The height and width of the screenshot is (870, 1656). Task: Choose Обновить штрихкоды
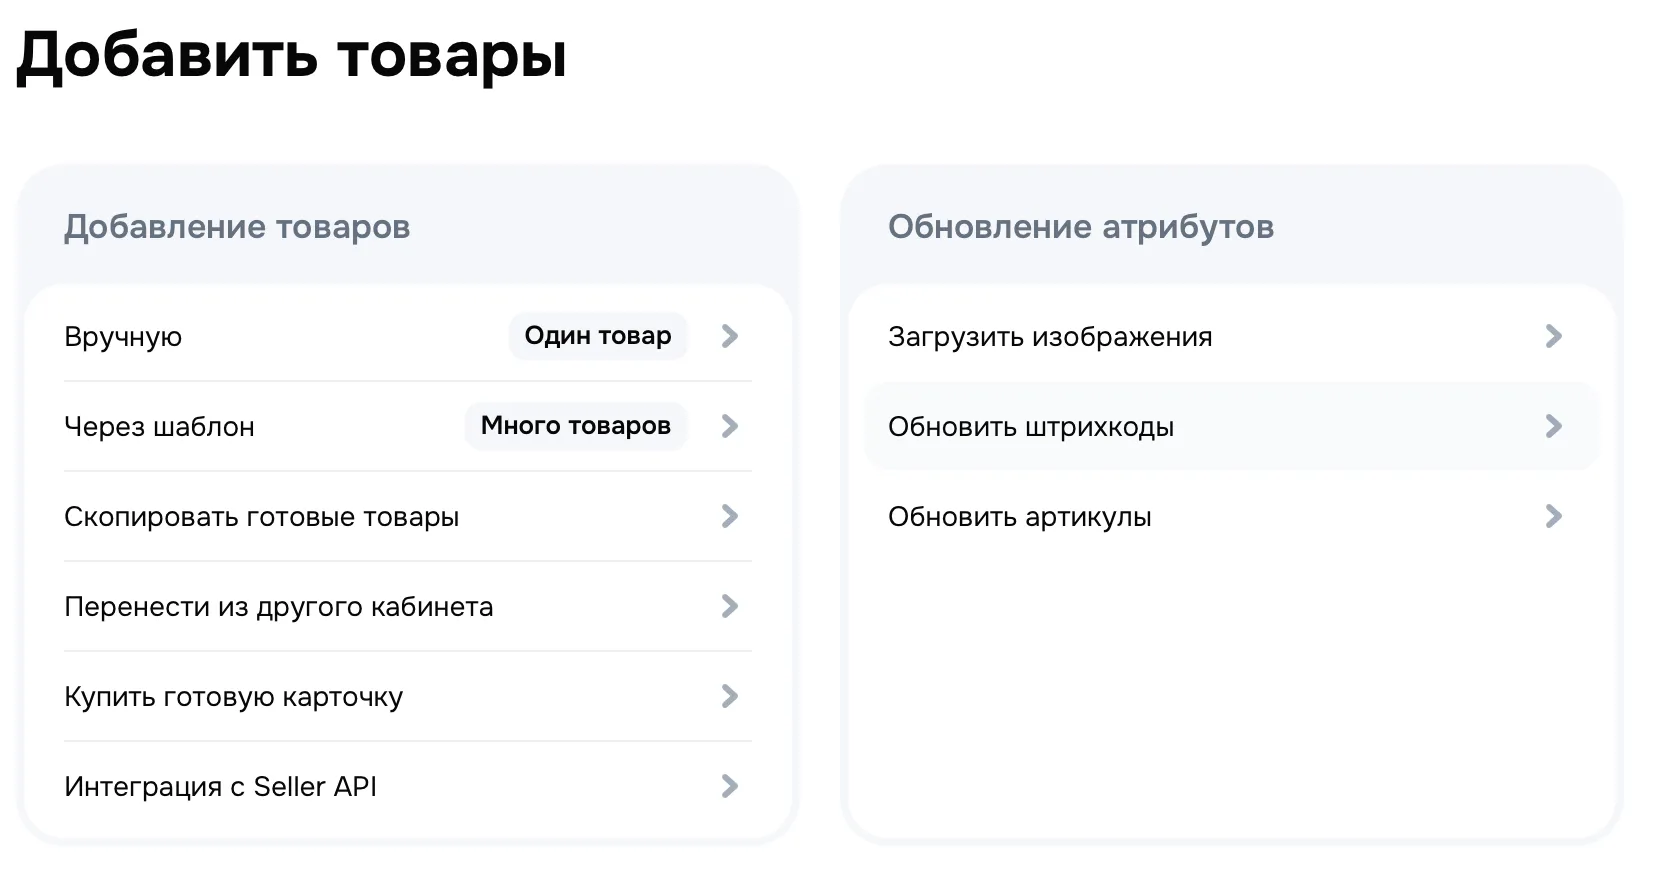tap(1030, 427)
